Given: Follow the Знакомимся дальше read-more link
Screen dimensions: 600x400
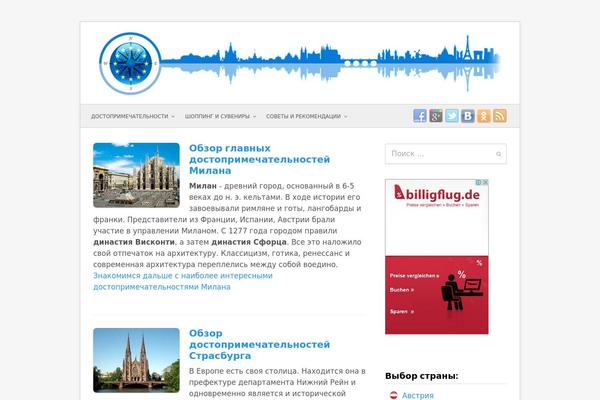Looking at the screenshot, I should [183, 281].
